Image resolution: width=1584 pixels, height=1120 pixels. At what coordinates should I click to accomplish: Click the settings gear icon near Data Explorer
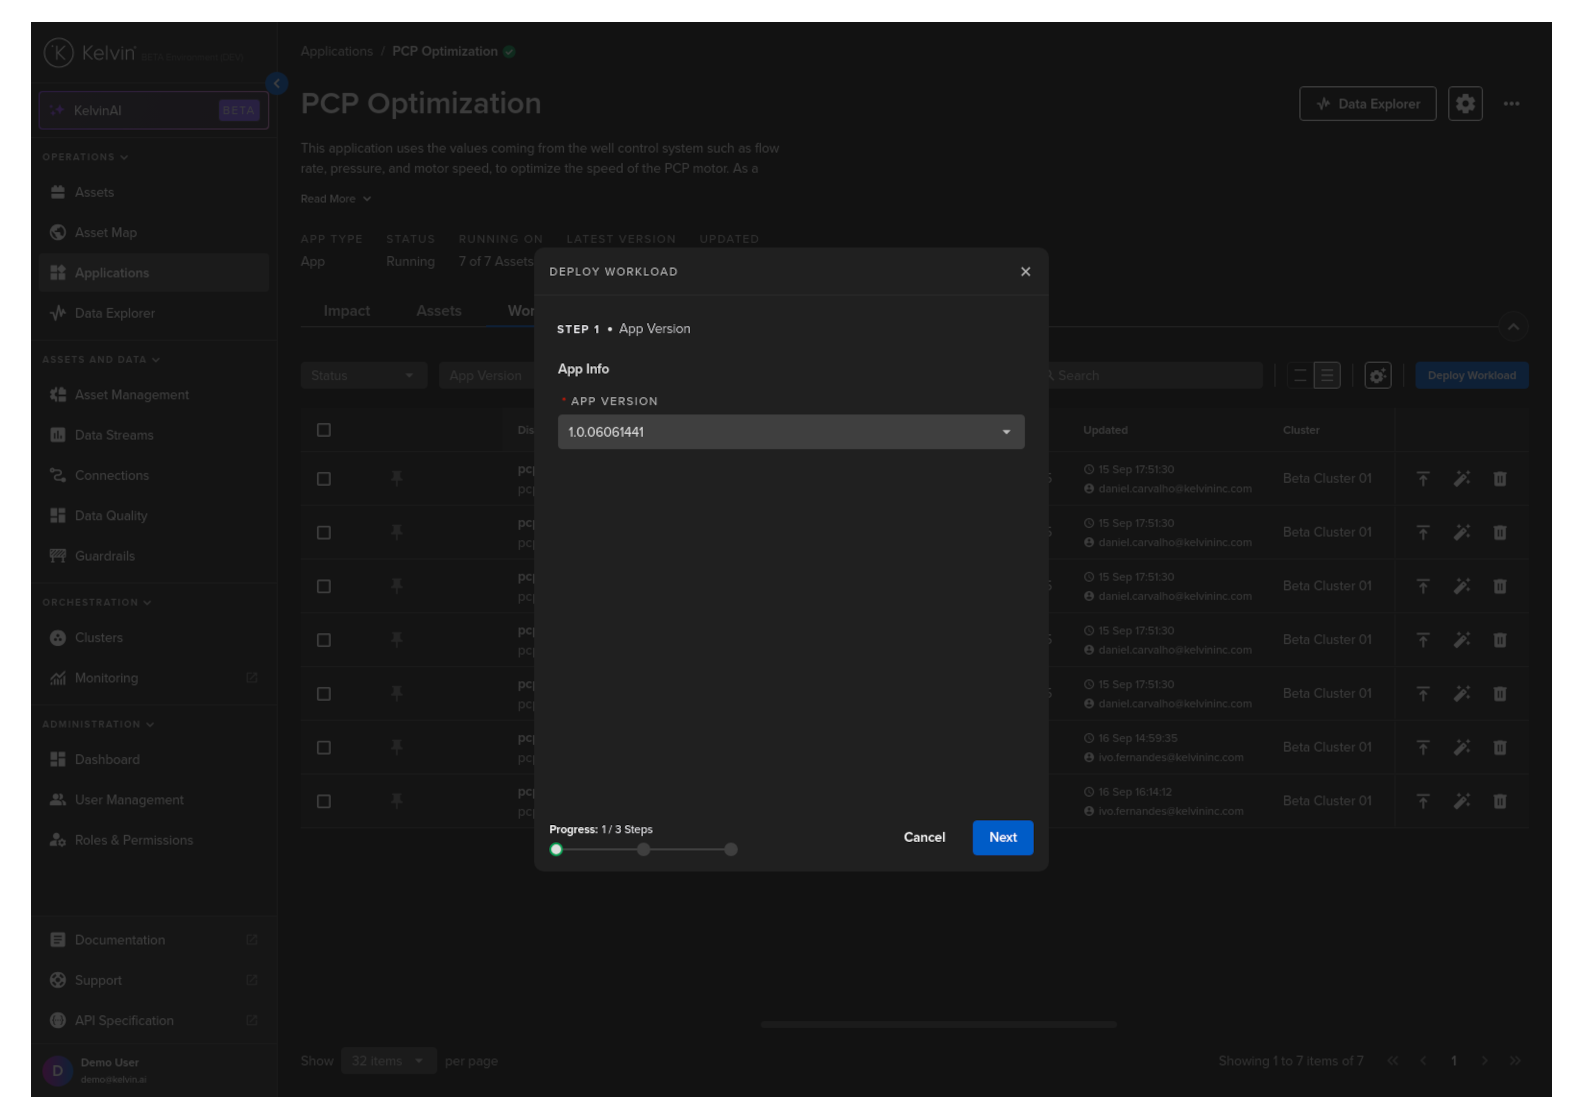coord(1464,104)
